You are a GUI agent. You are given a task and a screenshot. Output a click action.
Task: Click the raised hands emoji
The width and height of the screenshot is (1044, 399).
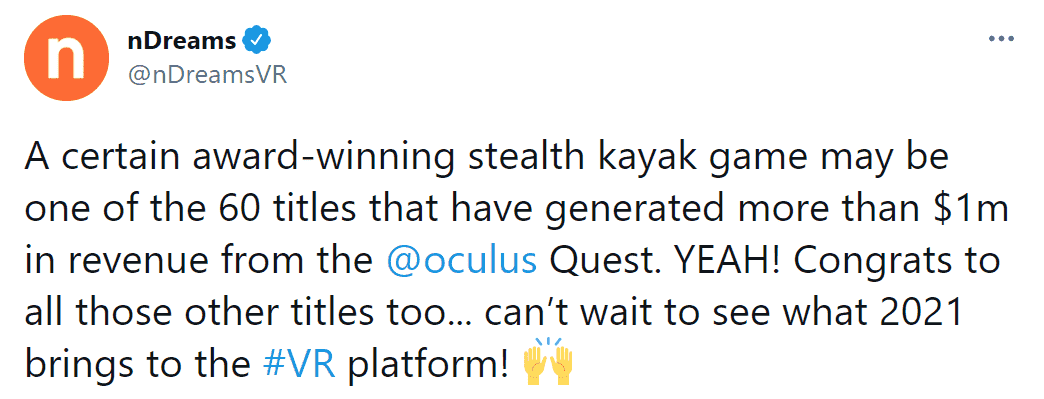547,364
